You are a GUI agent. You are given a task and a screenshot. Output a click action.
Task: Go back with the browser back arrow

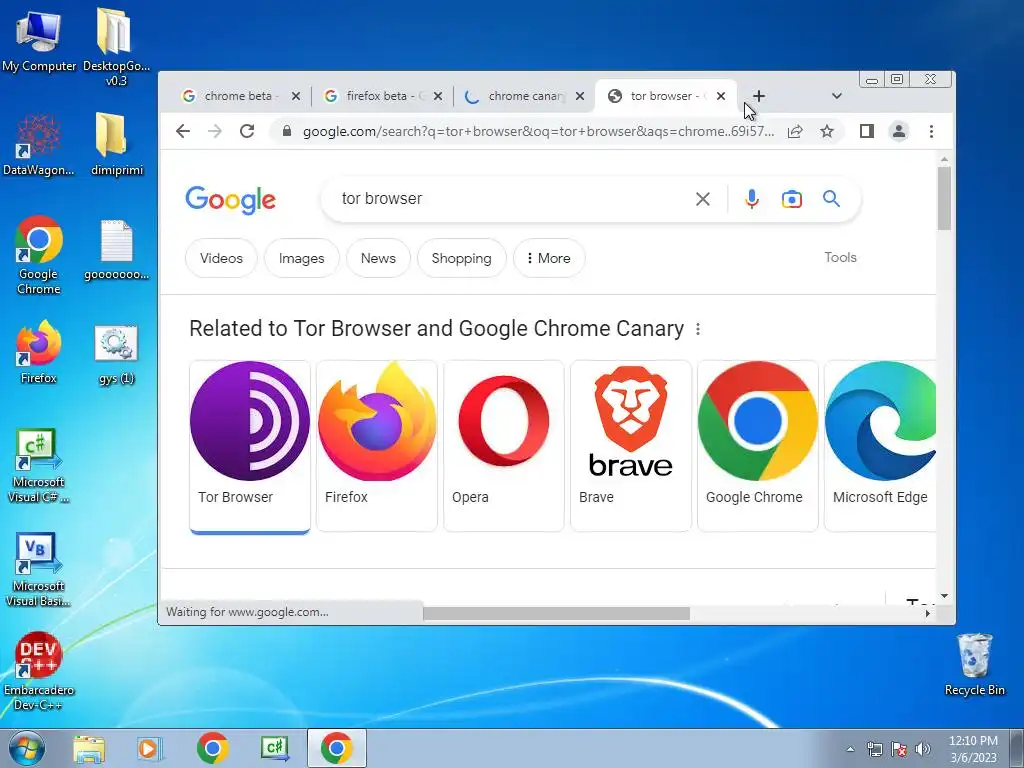tap(183, 131)
